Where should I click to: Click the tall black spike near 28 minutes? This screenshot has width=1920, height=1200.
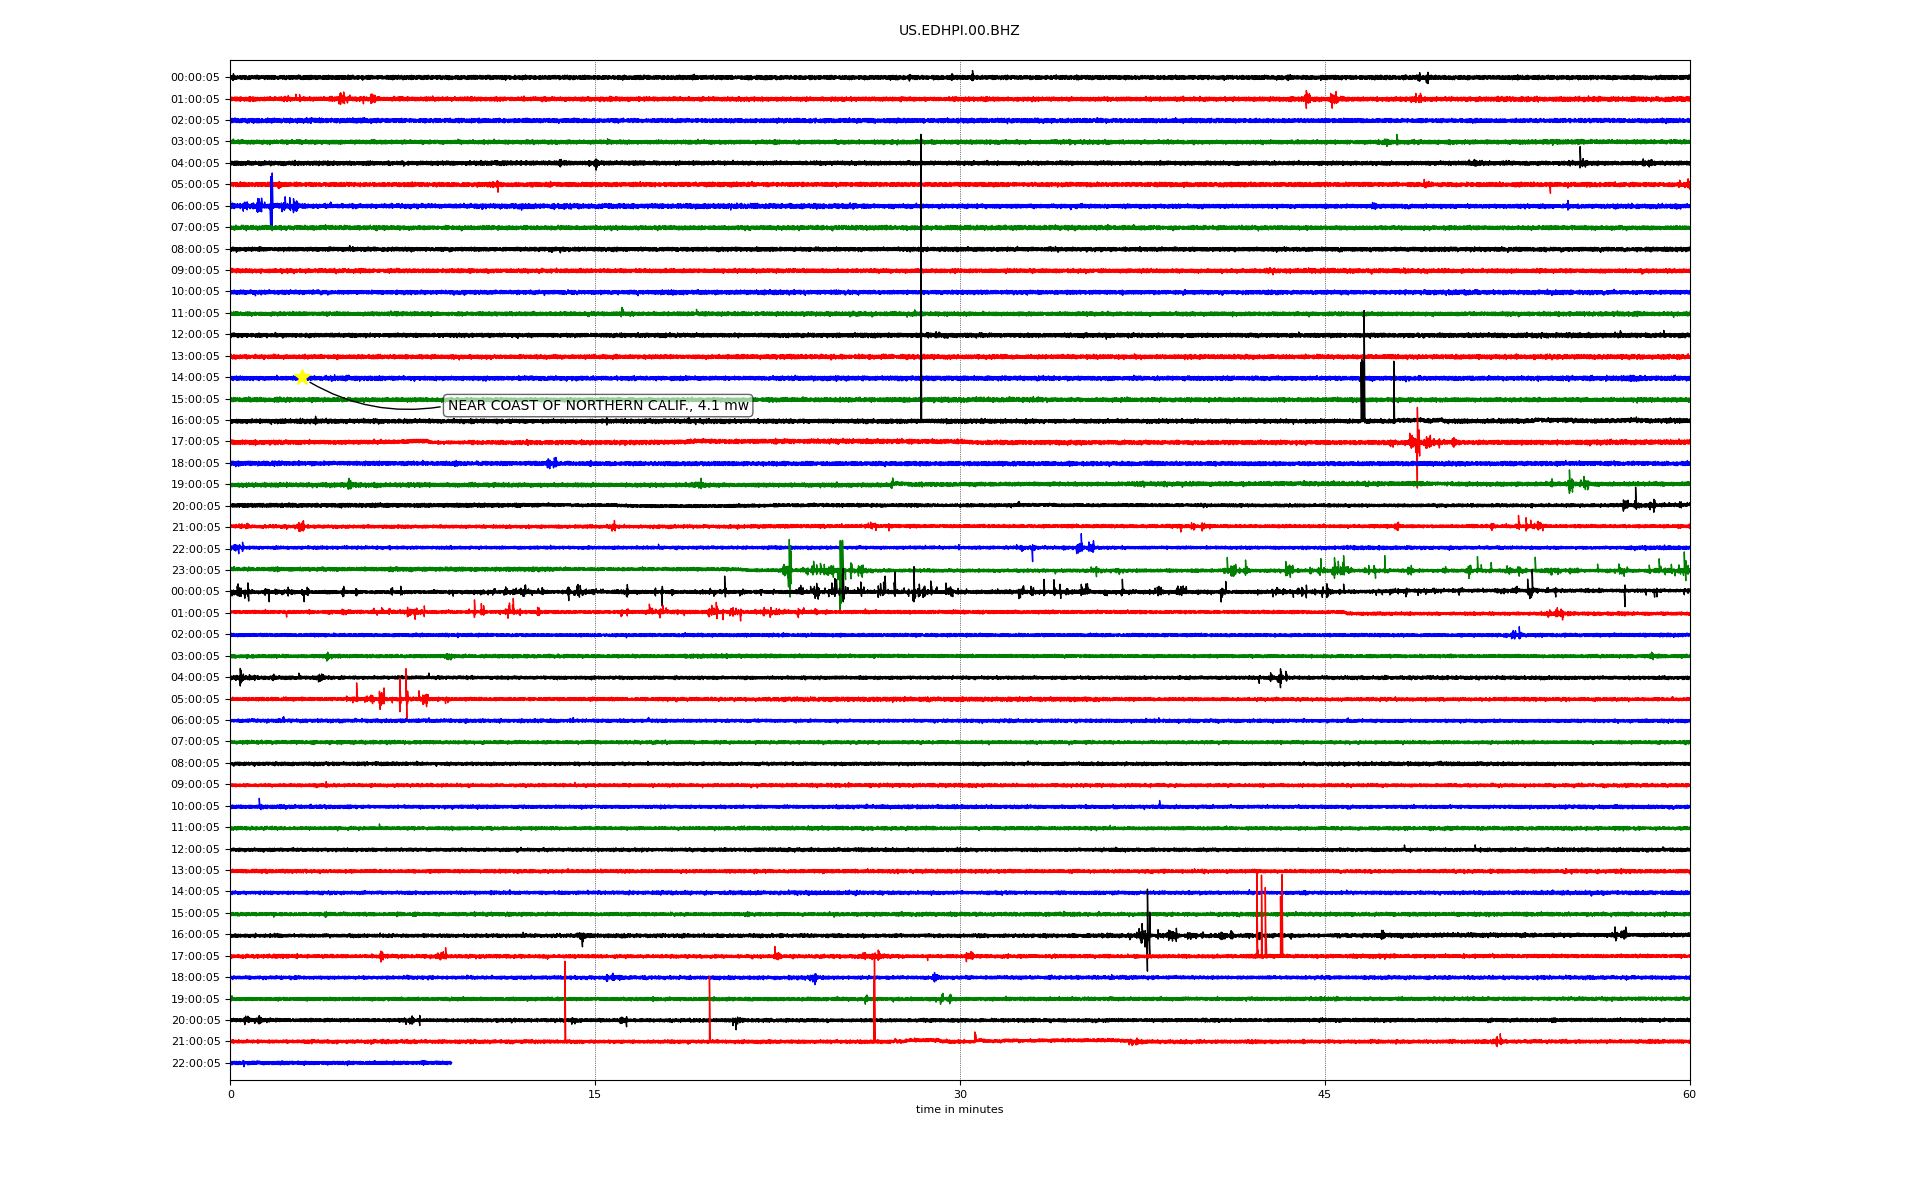(x=921, y=280)
